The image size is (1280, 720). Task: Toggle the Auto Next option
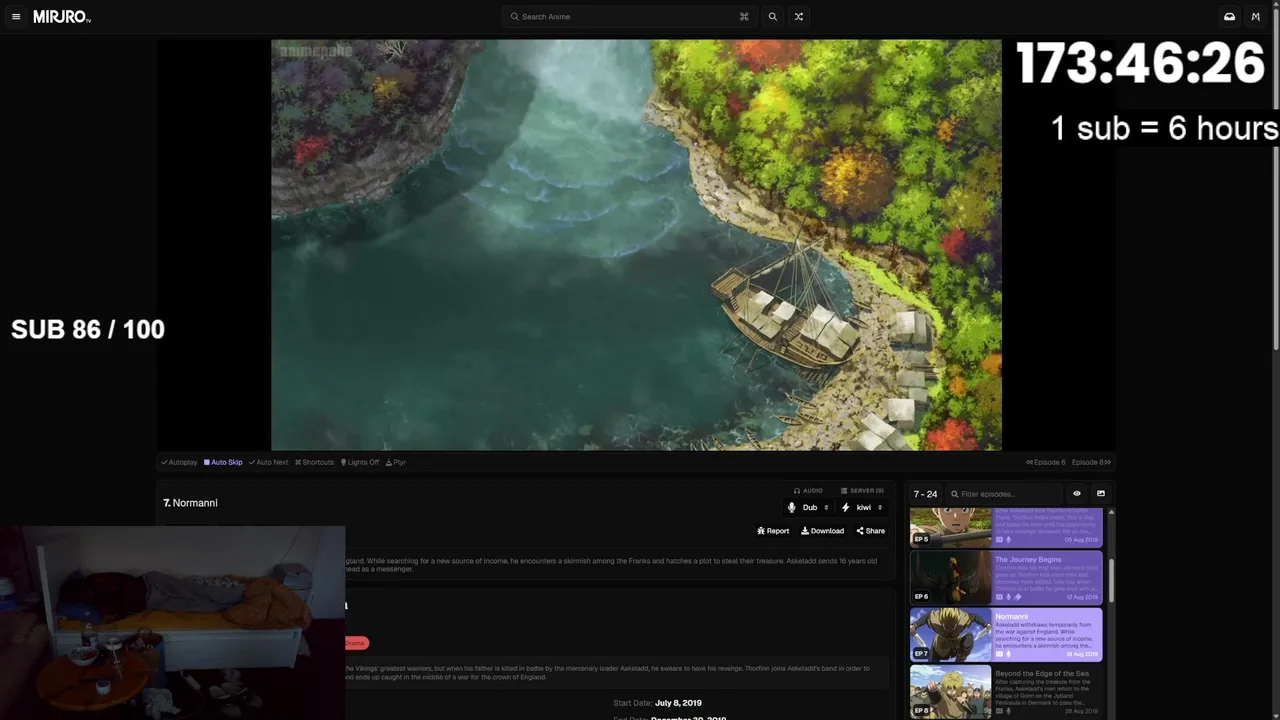tap(268, 462)
